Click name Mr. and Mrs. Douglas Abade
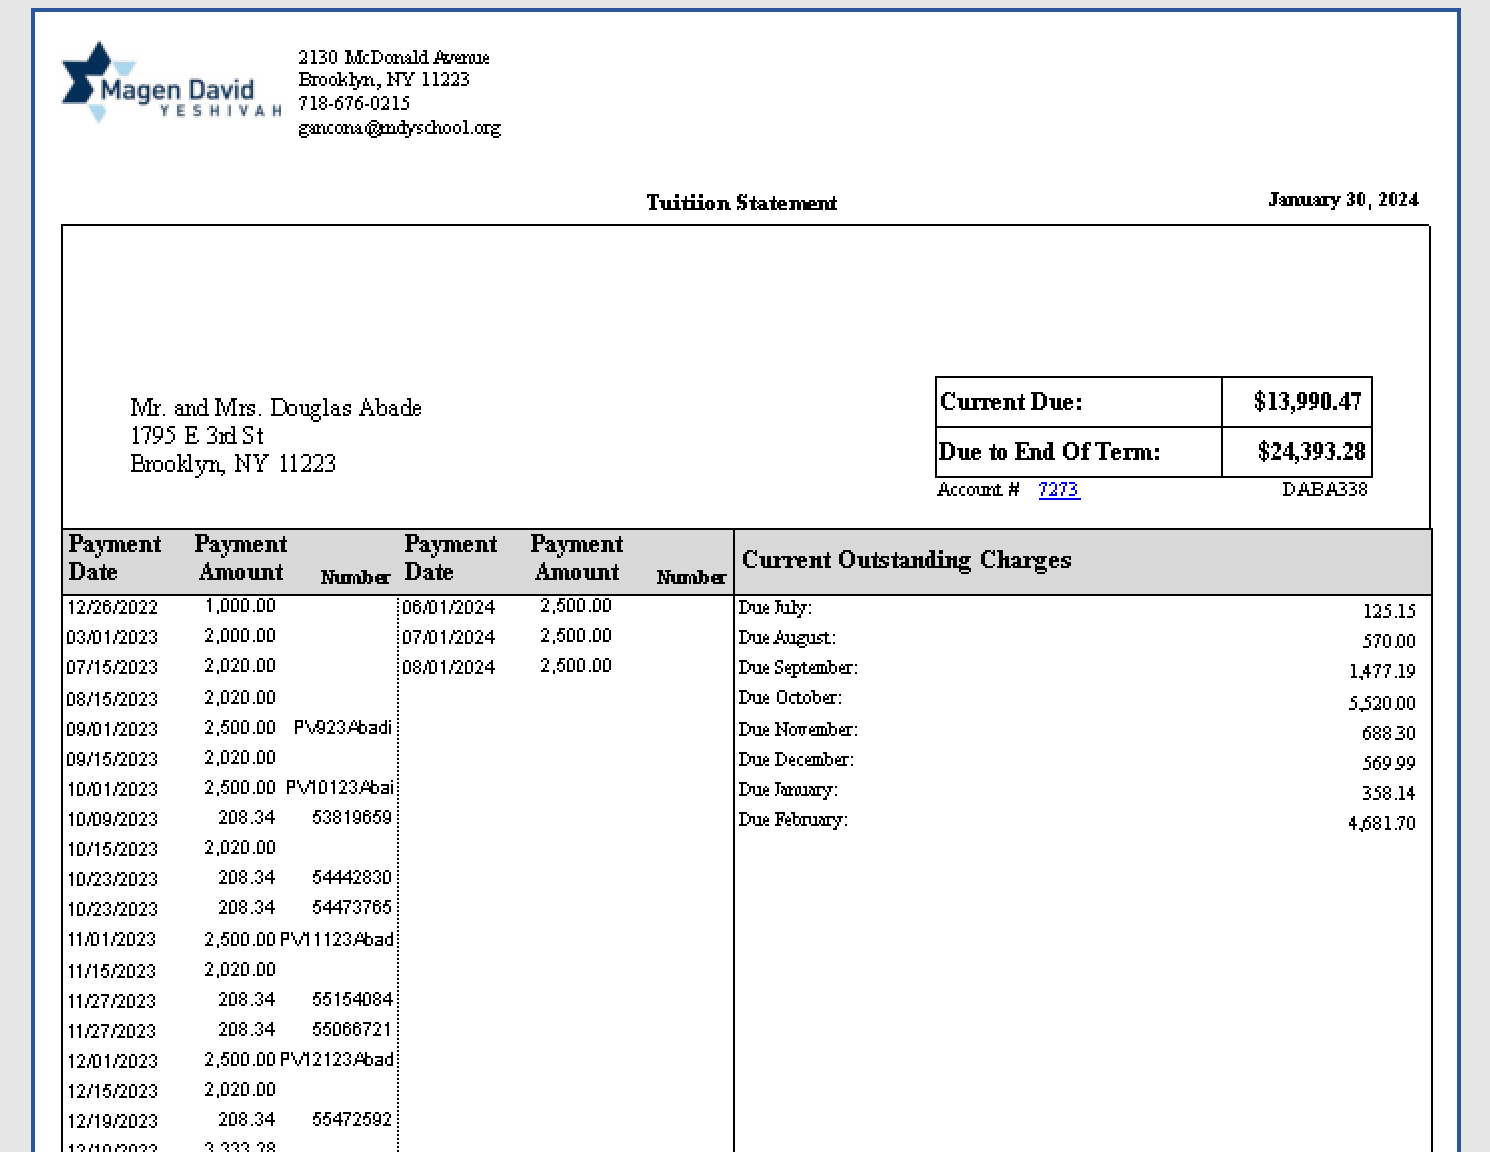1490x1152 pixels. (x=276, y=408)
